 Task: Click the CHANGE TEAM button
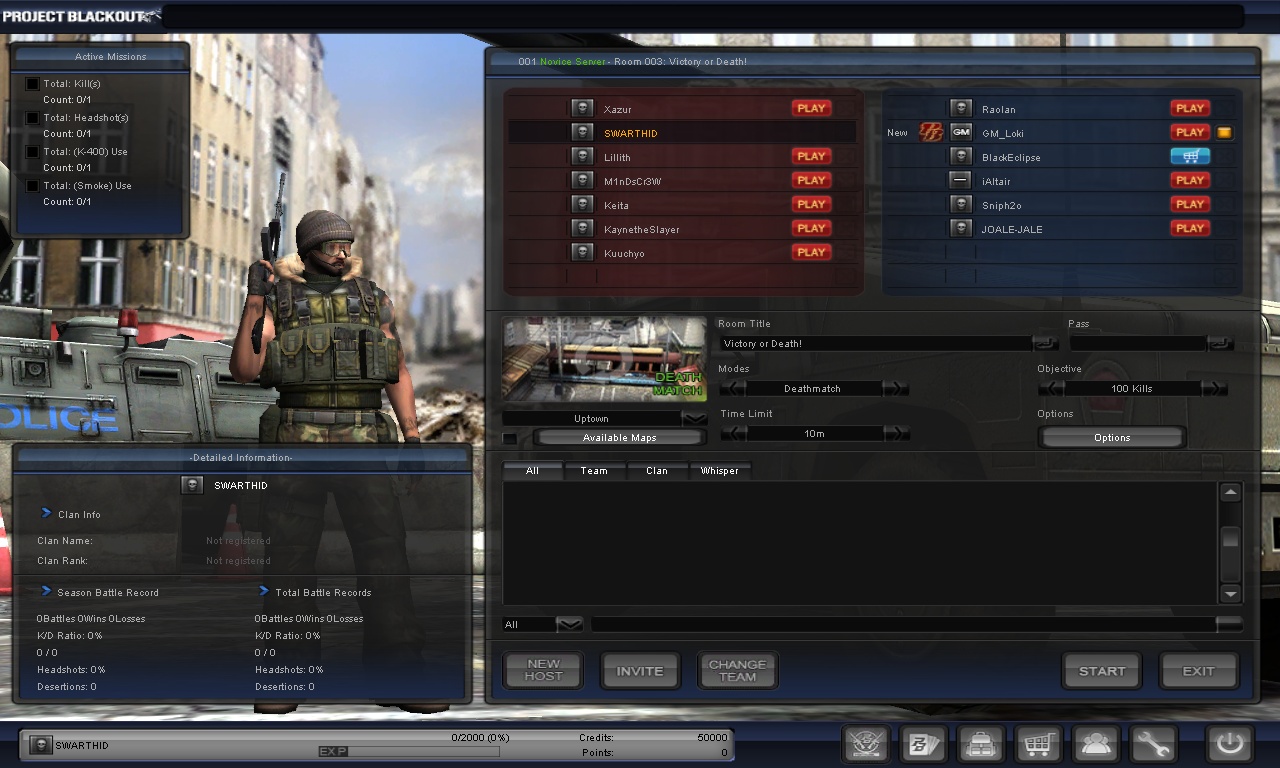pos(737,670)
